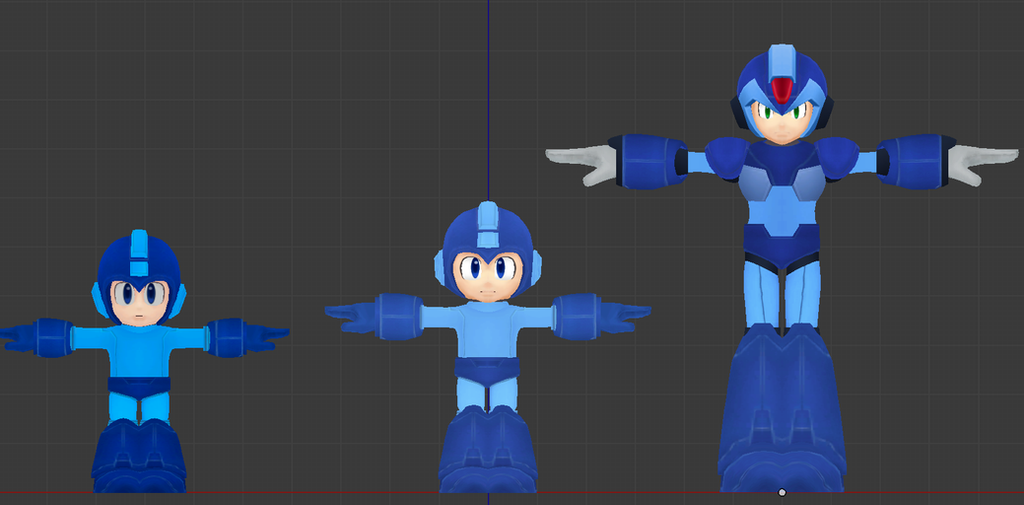
Task: Click the red helmet crystal on tall model
Action: click(x=782, y=90)
